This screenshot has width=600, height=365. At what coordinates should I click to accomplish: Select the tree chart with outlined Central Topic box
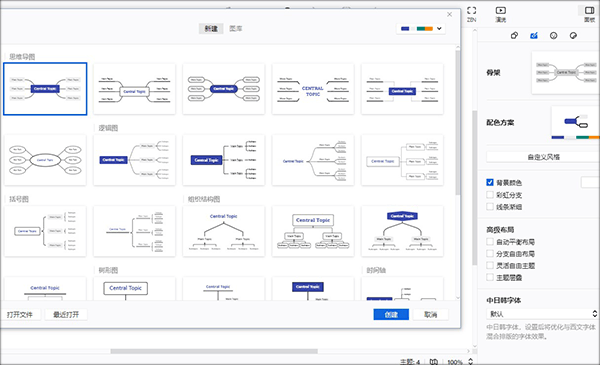[x=134, y=288]
